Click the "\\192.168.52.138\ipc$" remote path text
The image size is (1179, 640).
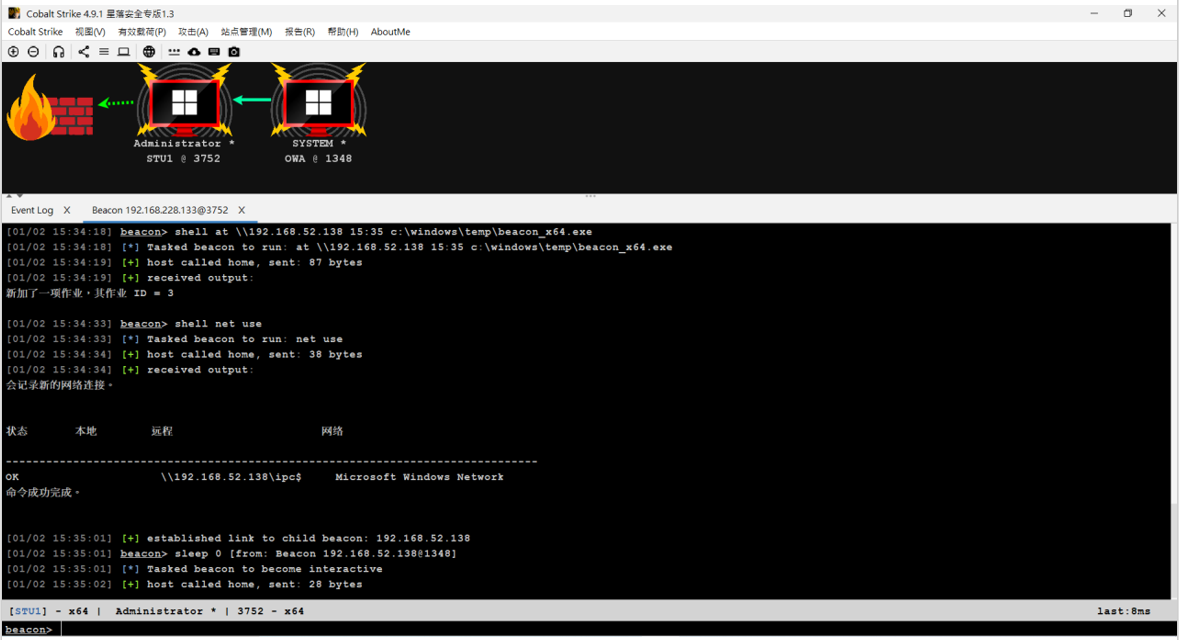[x=231, y=478]
